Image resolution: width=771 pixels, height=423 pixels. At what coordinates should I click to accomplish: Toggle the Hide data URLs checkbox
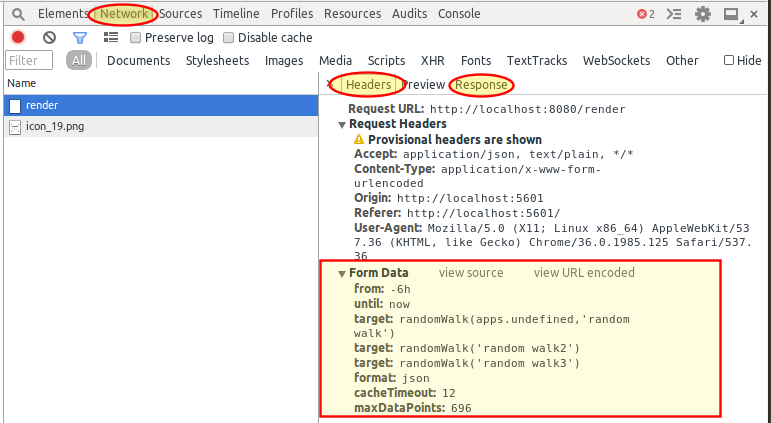click(x=729, y=60)
